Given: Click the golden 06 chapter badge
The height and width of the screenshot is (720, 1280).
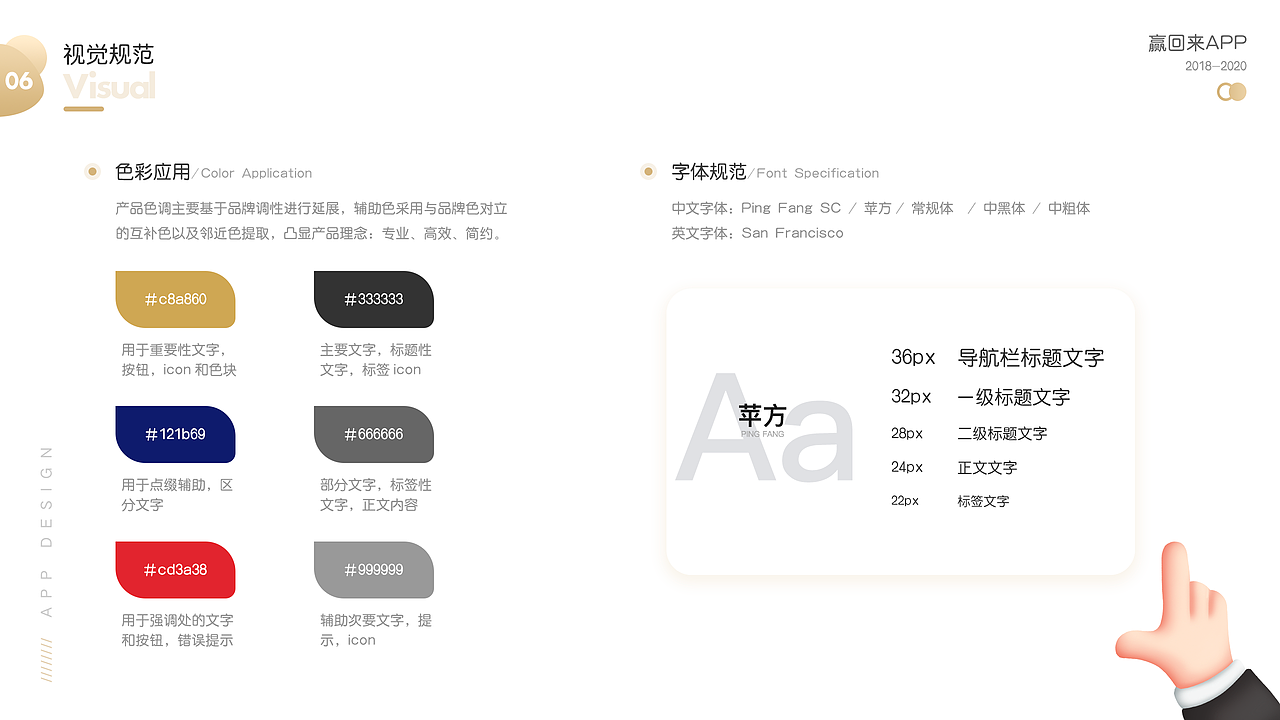Looking at the screenshot, I should (19, 82).
